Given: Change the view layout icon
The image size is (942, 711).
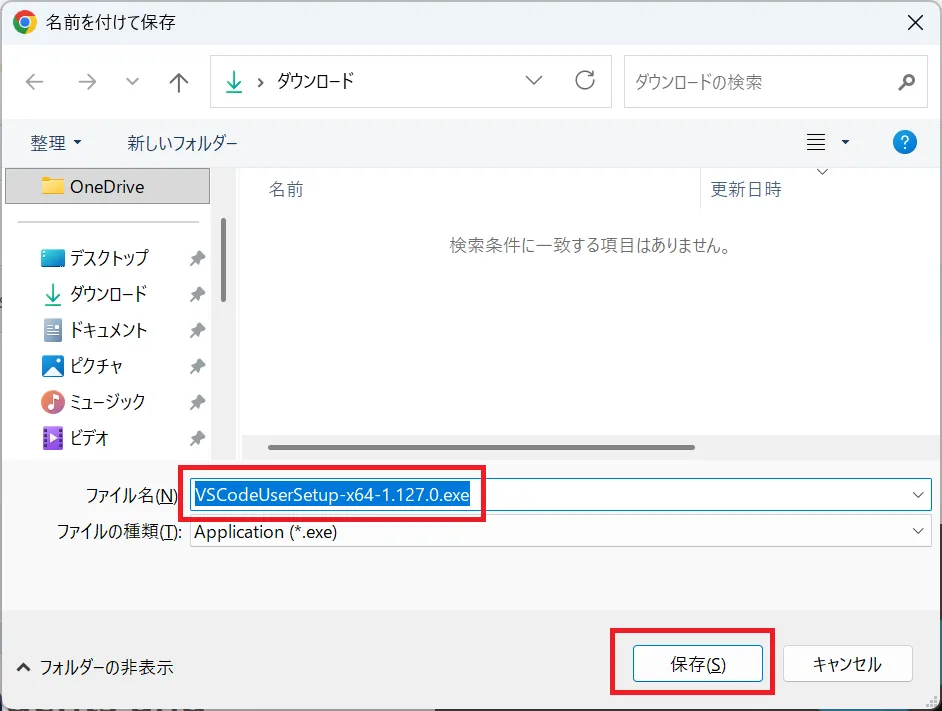Looking at the screenshot, I should click(x=815, y=142).
